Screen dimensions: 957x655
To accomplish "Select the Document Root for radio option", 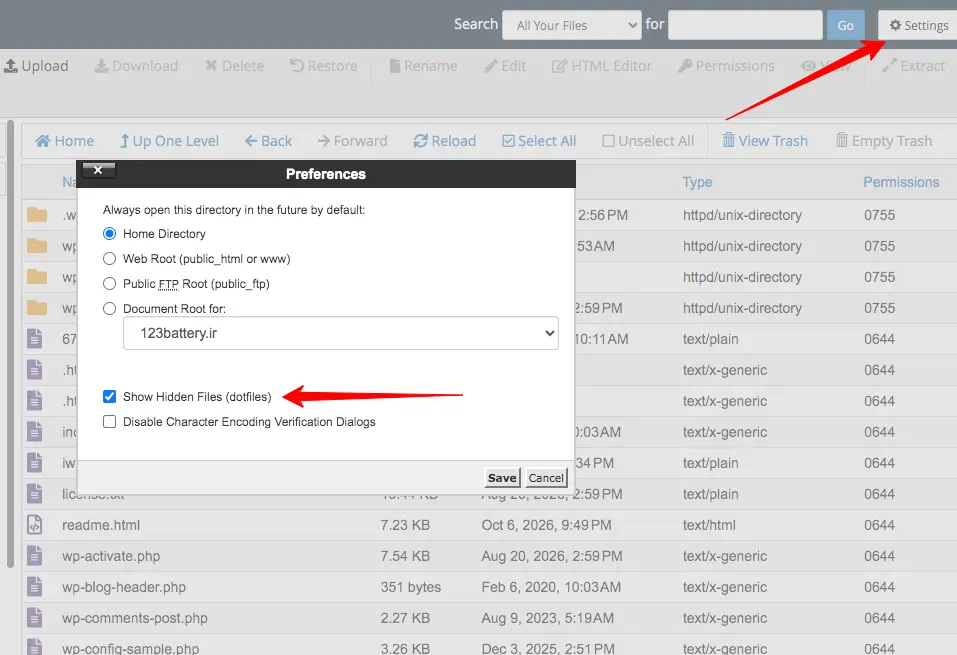I will point(109,309).
